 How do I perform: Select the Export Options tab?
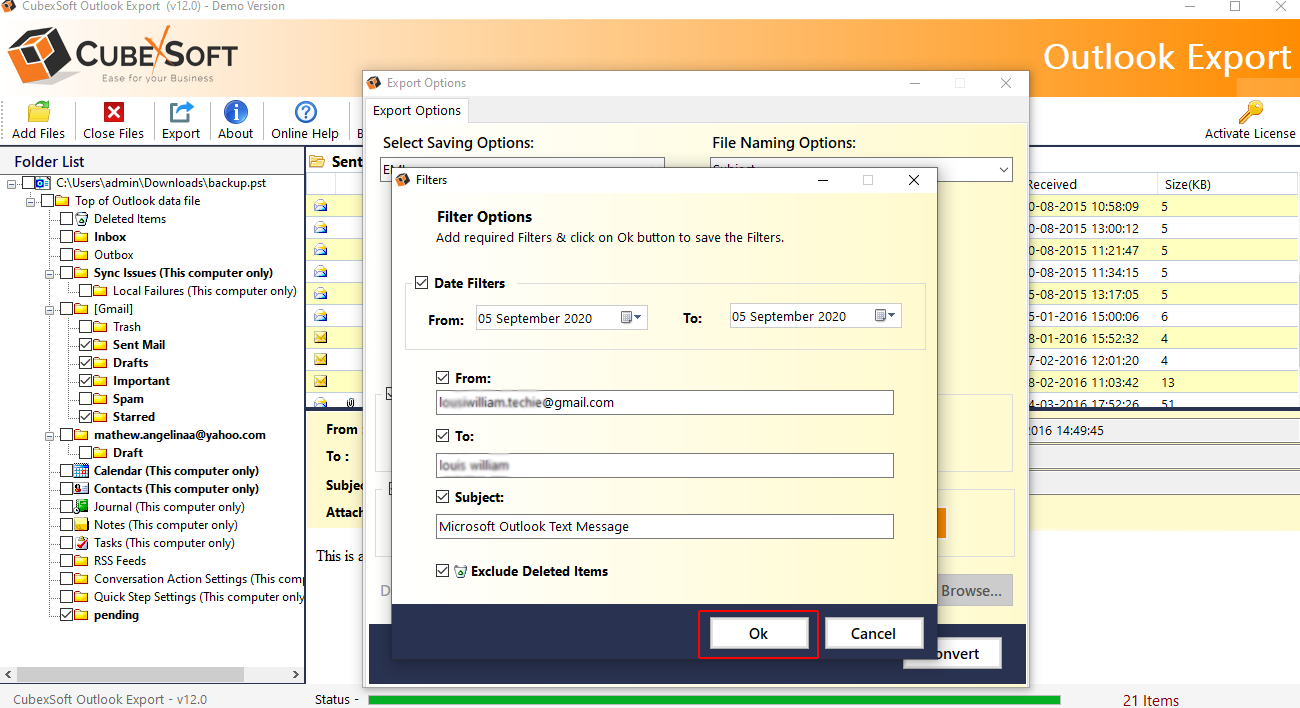[417, 111]
